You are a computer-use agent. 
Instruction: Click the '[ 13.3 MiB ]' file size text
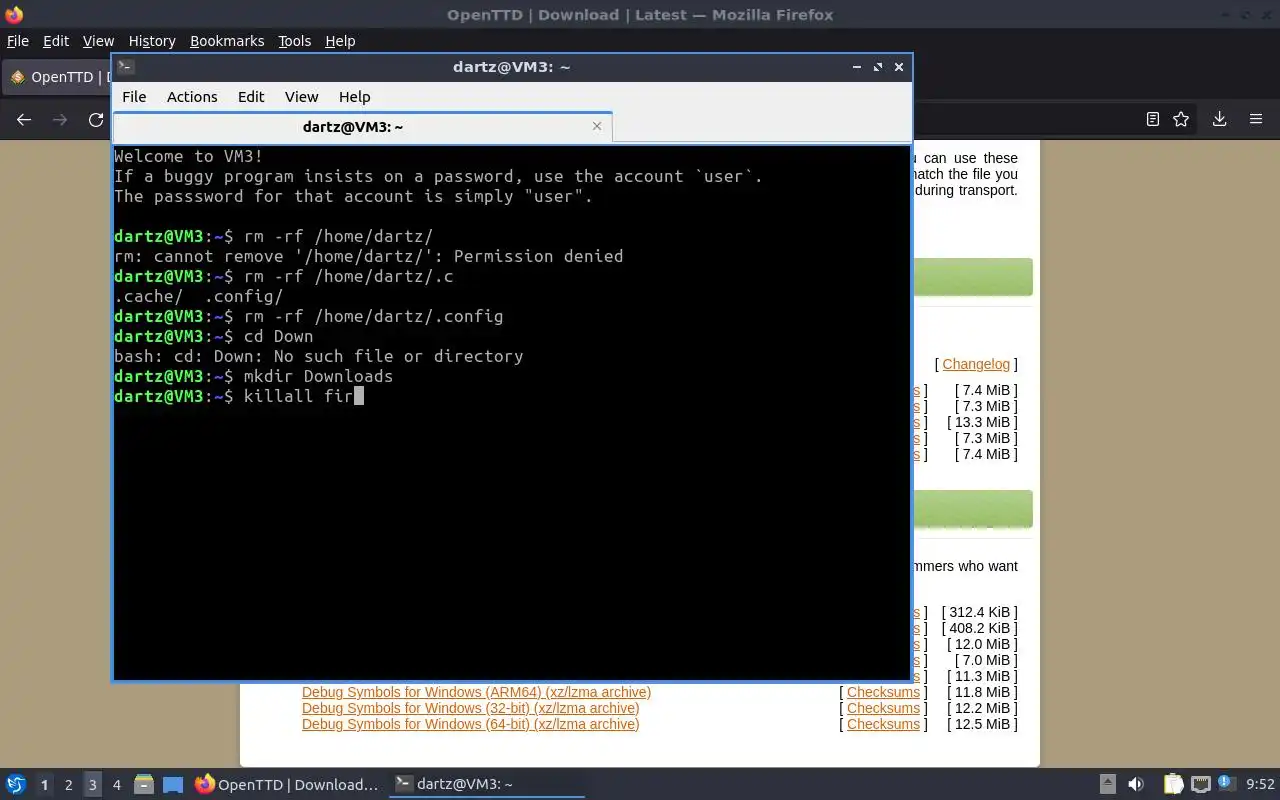[x=982, y=422]
